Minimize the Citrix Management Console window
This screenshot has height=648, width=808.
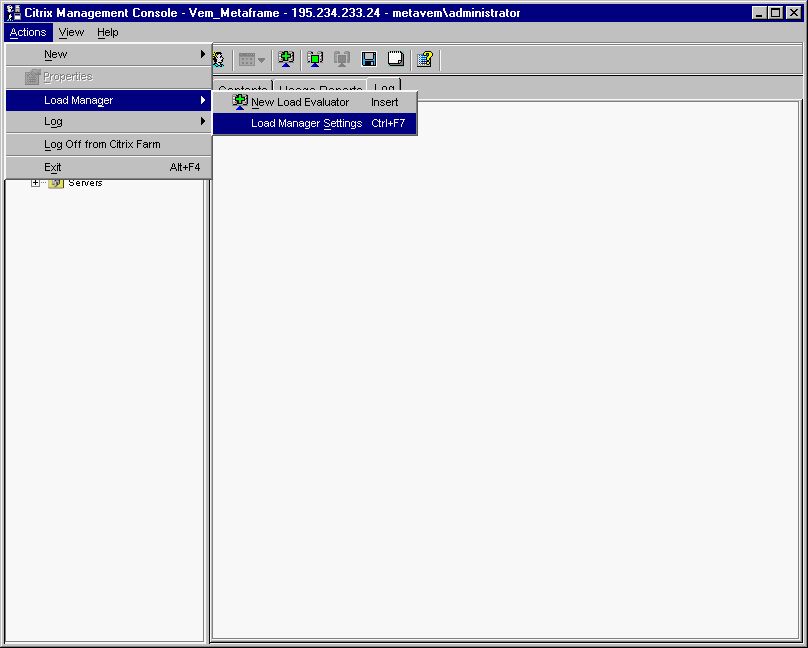pos(759,13)
